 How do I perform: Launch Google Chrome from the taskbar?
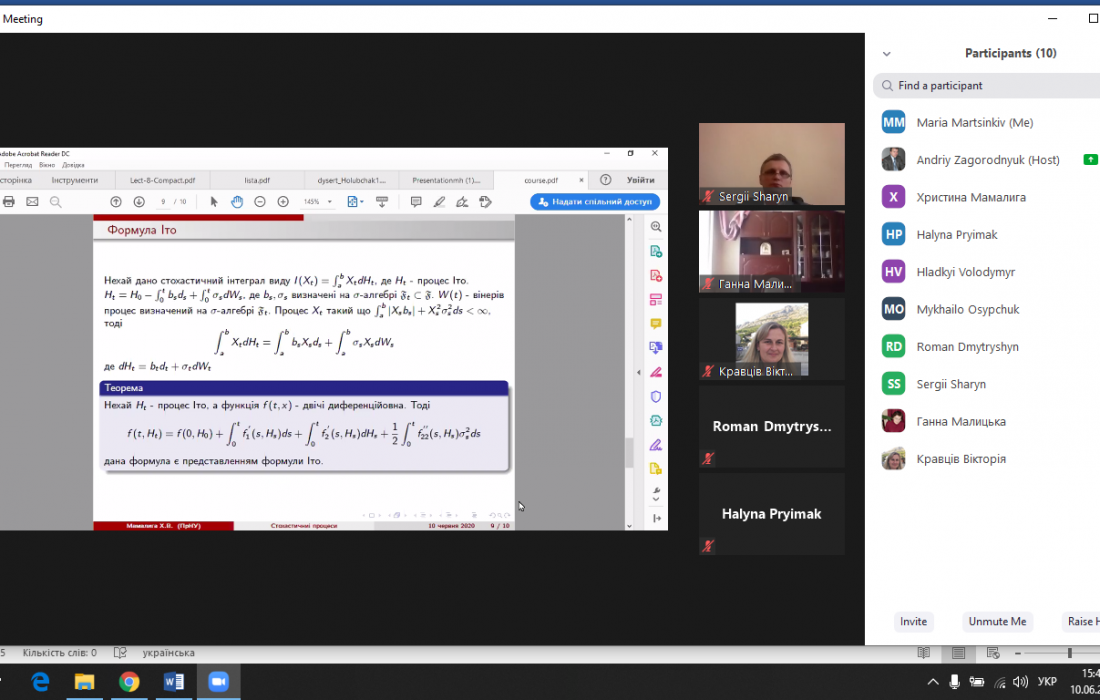click(x=129, y=681)
